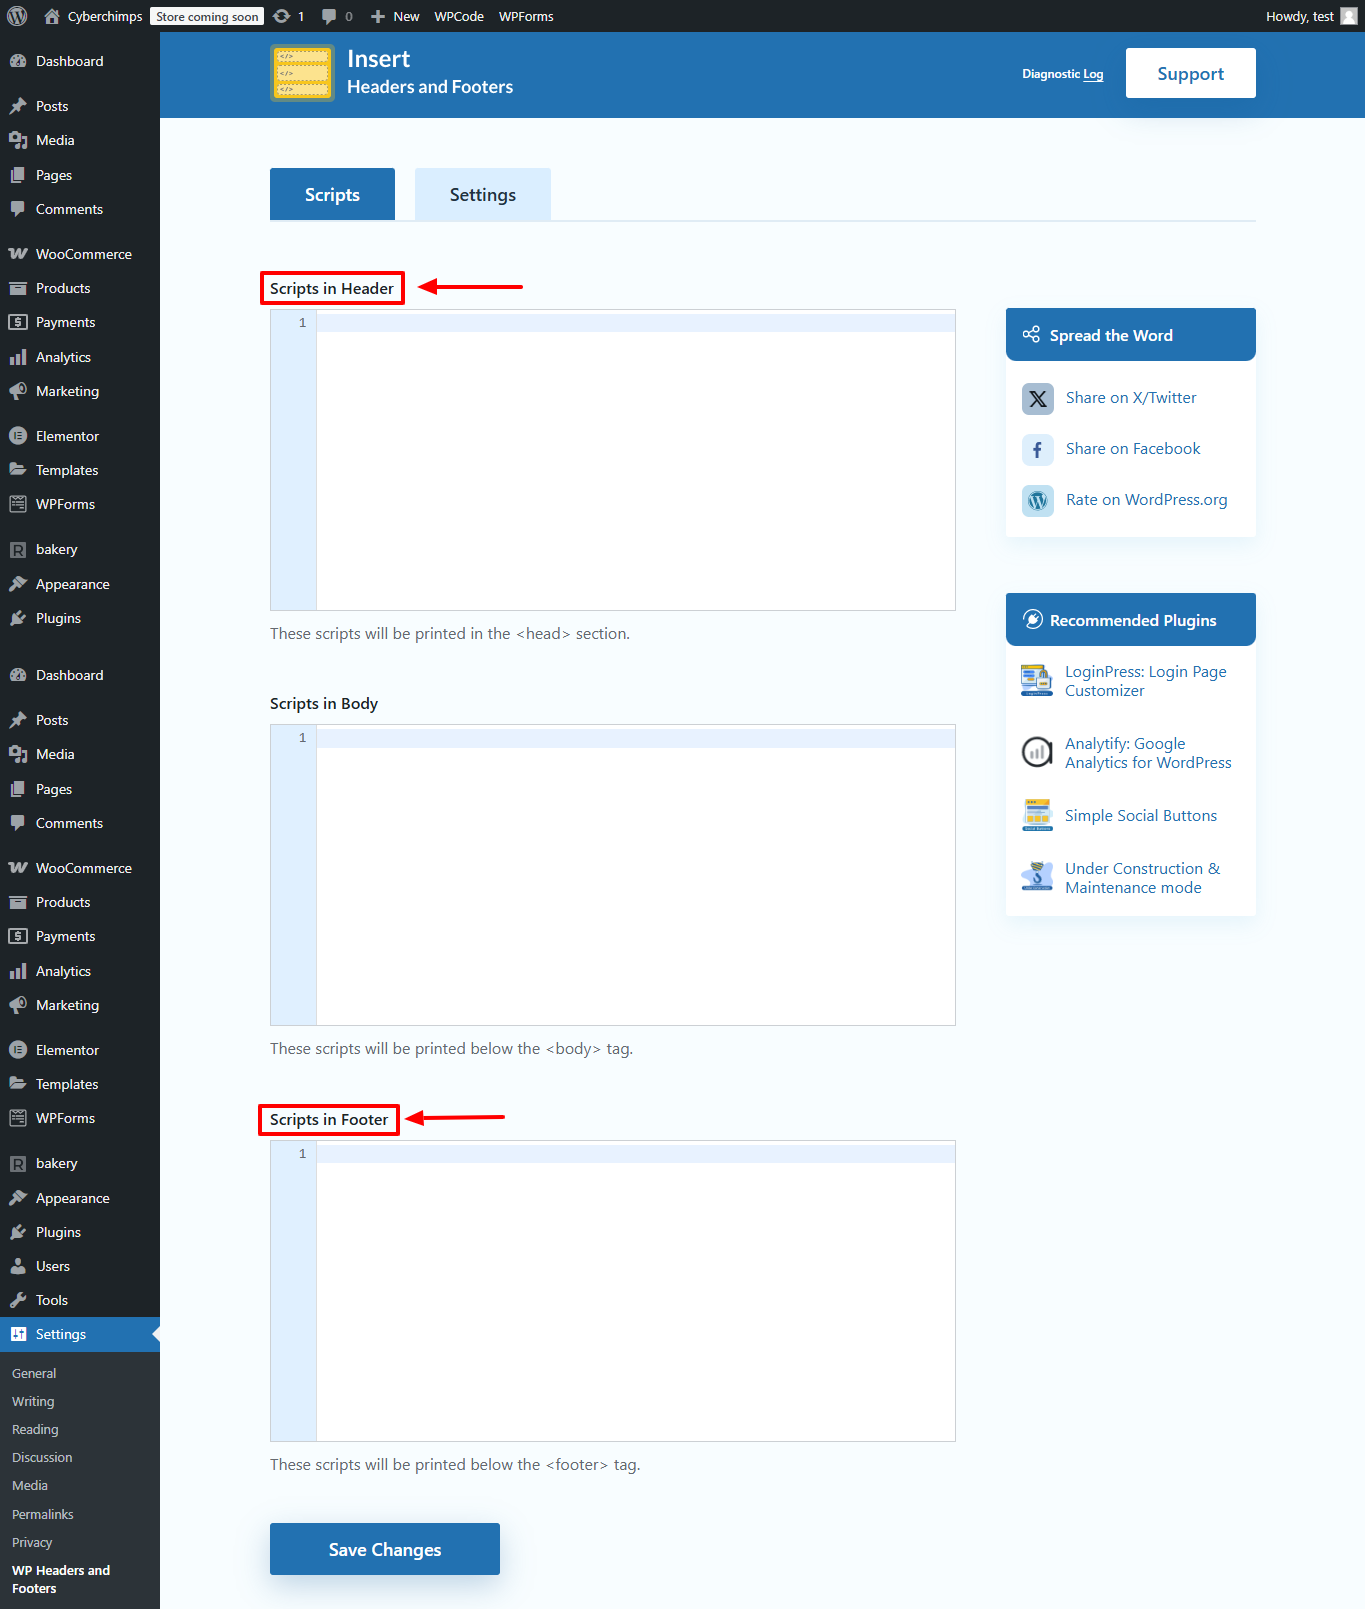1365x1609 pixels.
Task: Click the user avatar beside Howdy, test
Action: point(1348,16)
